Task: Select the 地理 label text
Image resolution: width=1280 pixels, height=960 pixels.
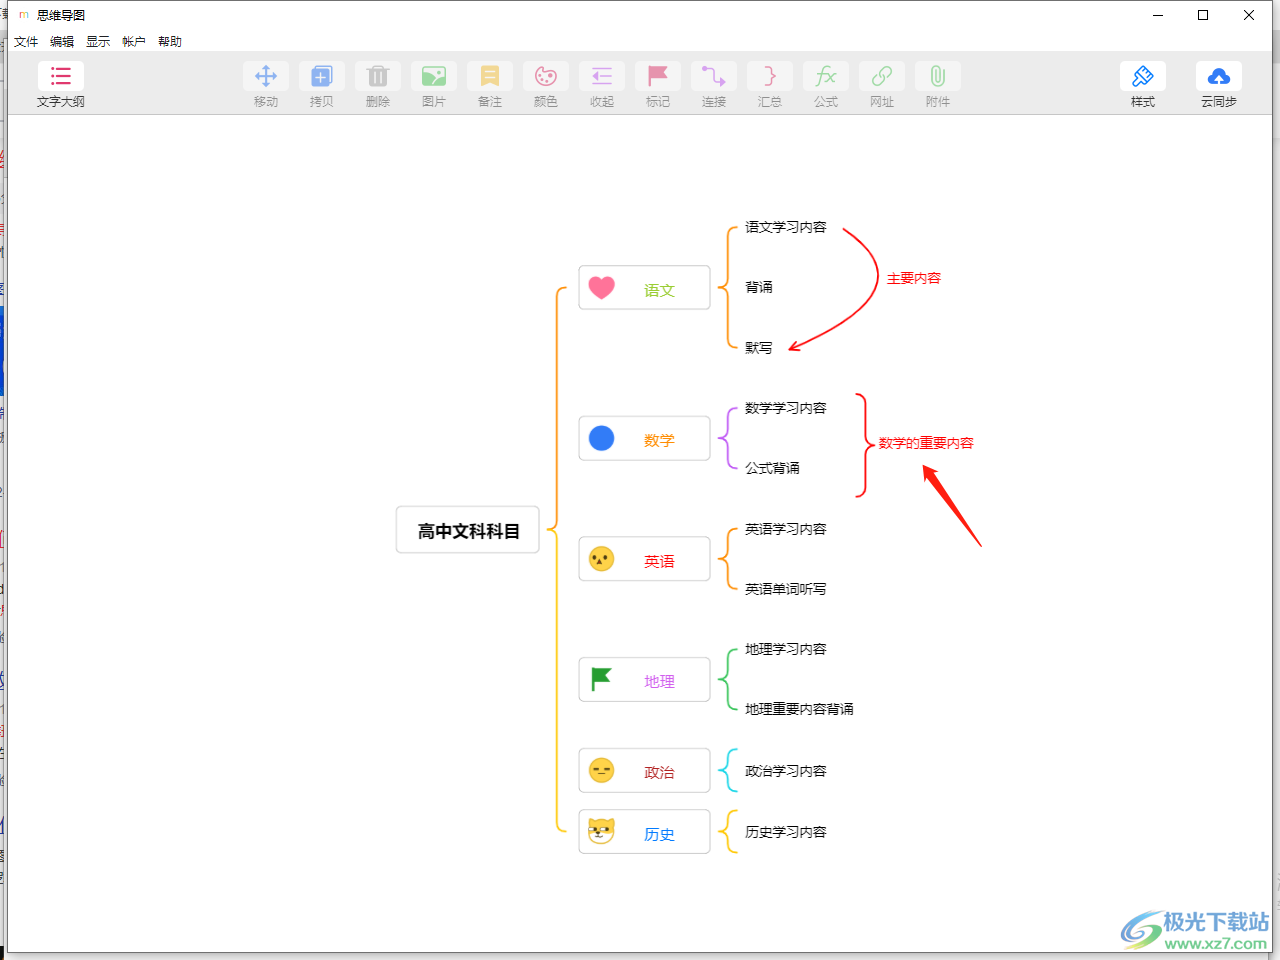Action: pos(659,681)
